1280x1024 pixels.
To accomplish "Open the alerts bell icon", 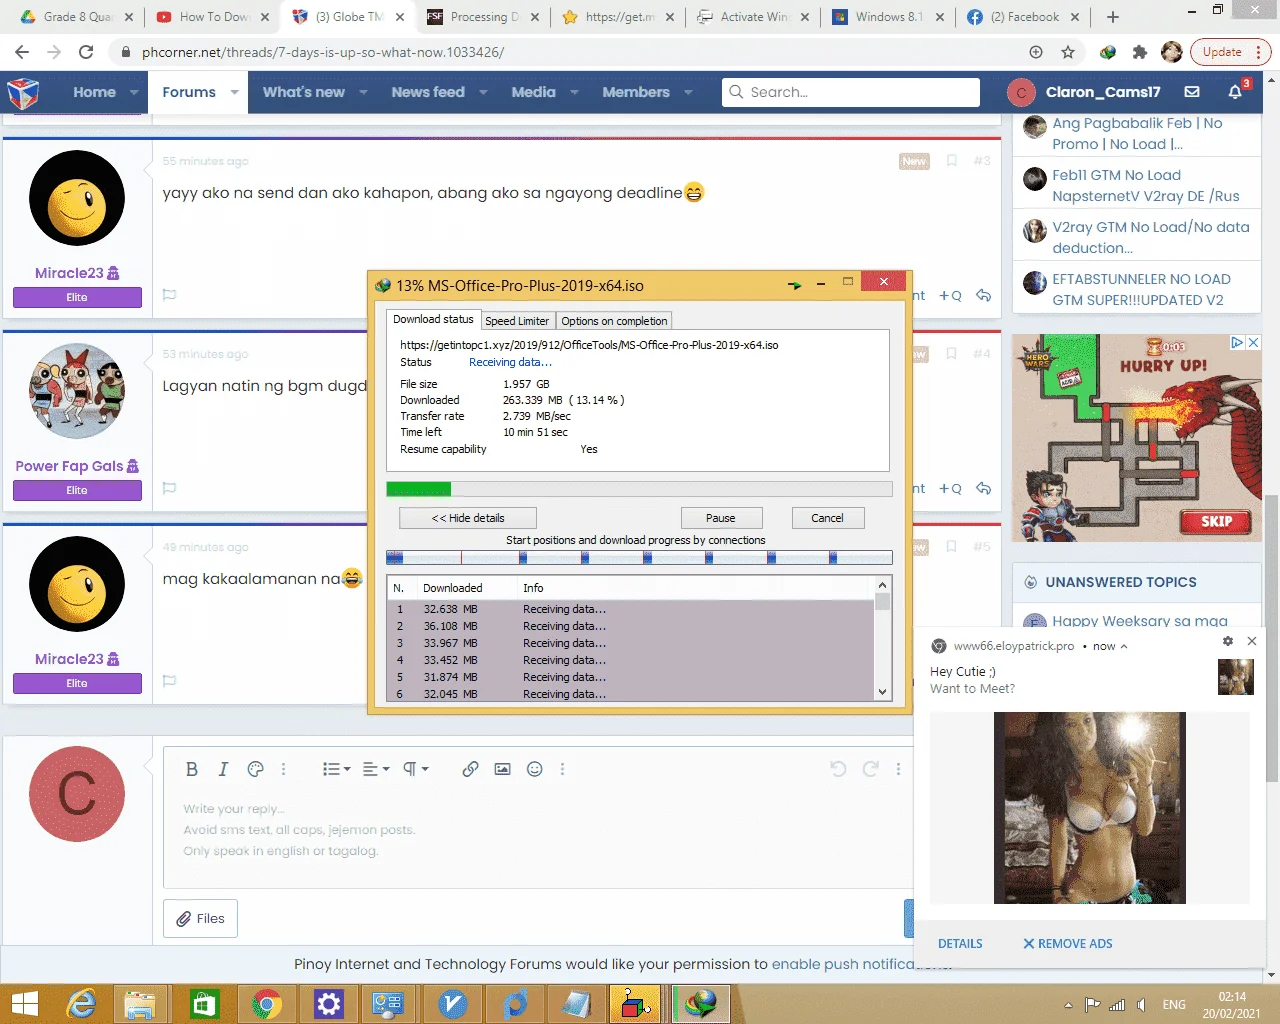I will [x=1235, y=92].
